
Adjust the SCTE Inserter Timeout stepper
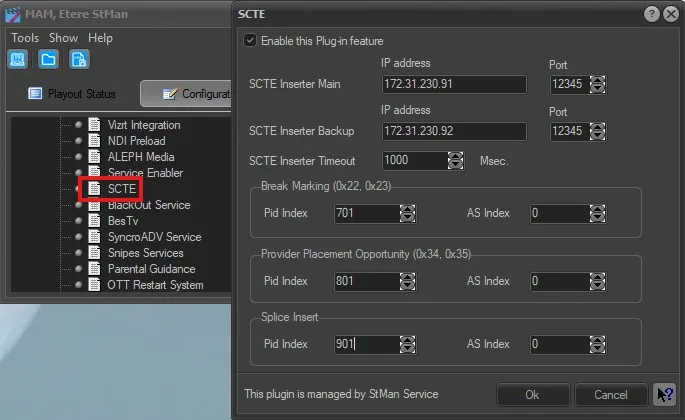coord(456,160)
